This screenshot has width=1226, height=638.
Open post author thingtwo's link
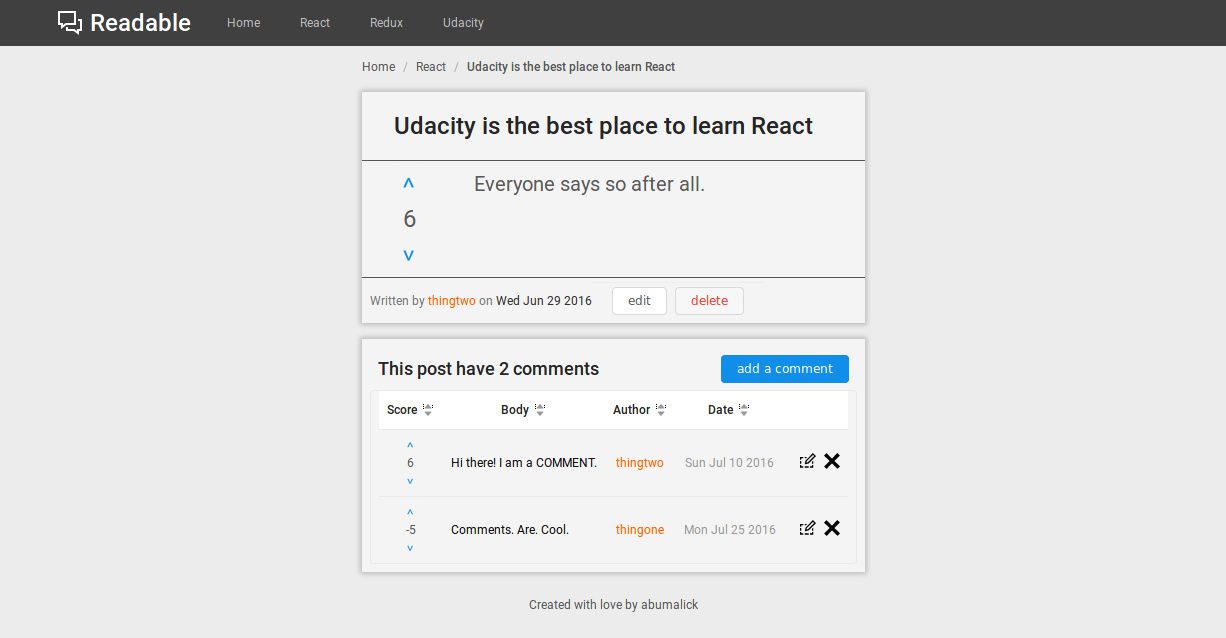tap(452, 301)
